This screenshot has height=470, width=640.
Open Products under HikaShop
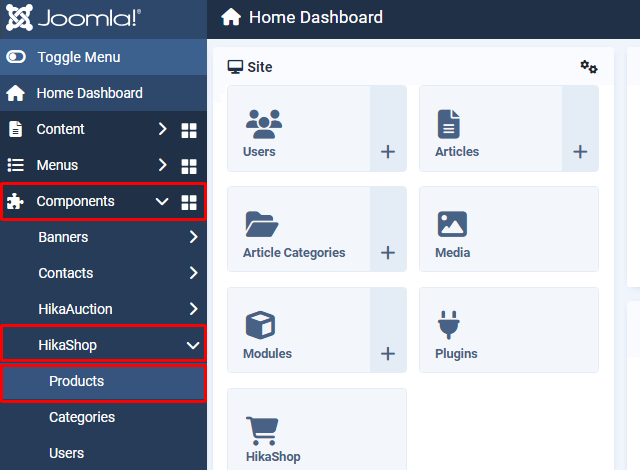click(x=104, y=382)
